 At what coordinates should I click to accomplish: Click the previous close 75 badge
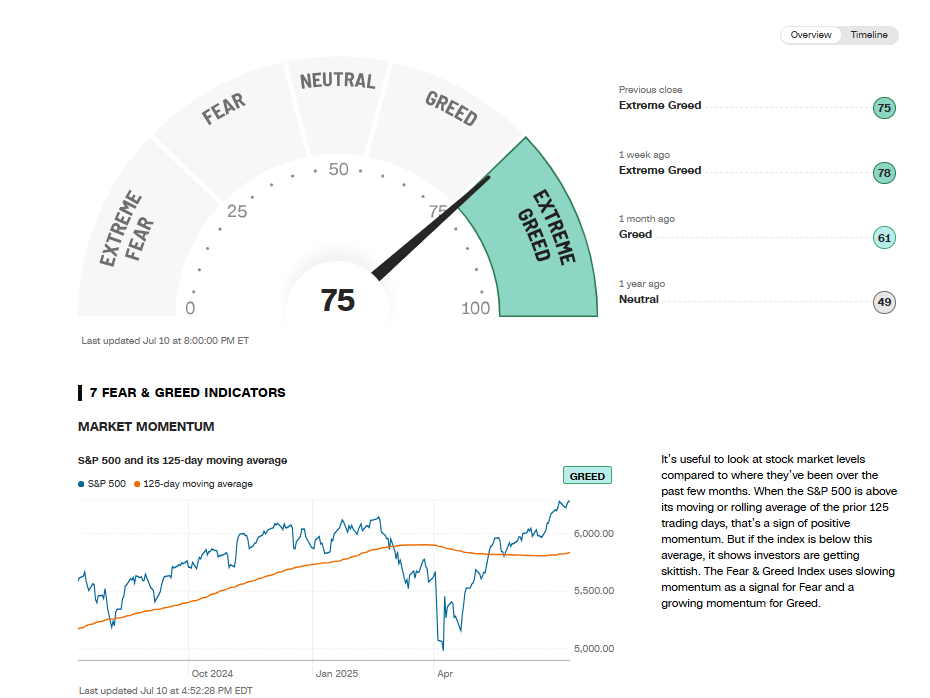point(883,108)
